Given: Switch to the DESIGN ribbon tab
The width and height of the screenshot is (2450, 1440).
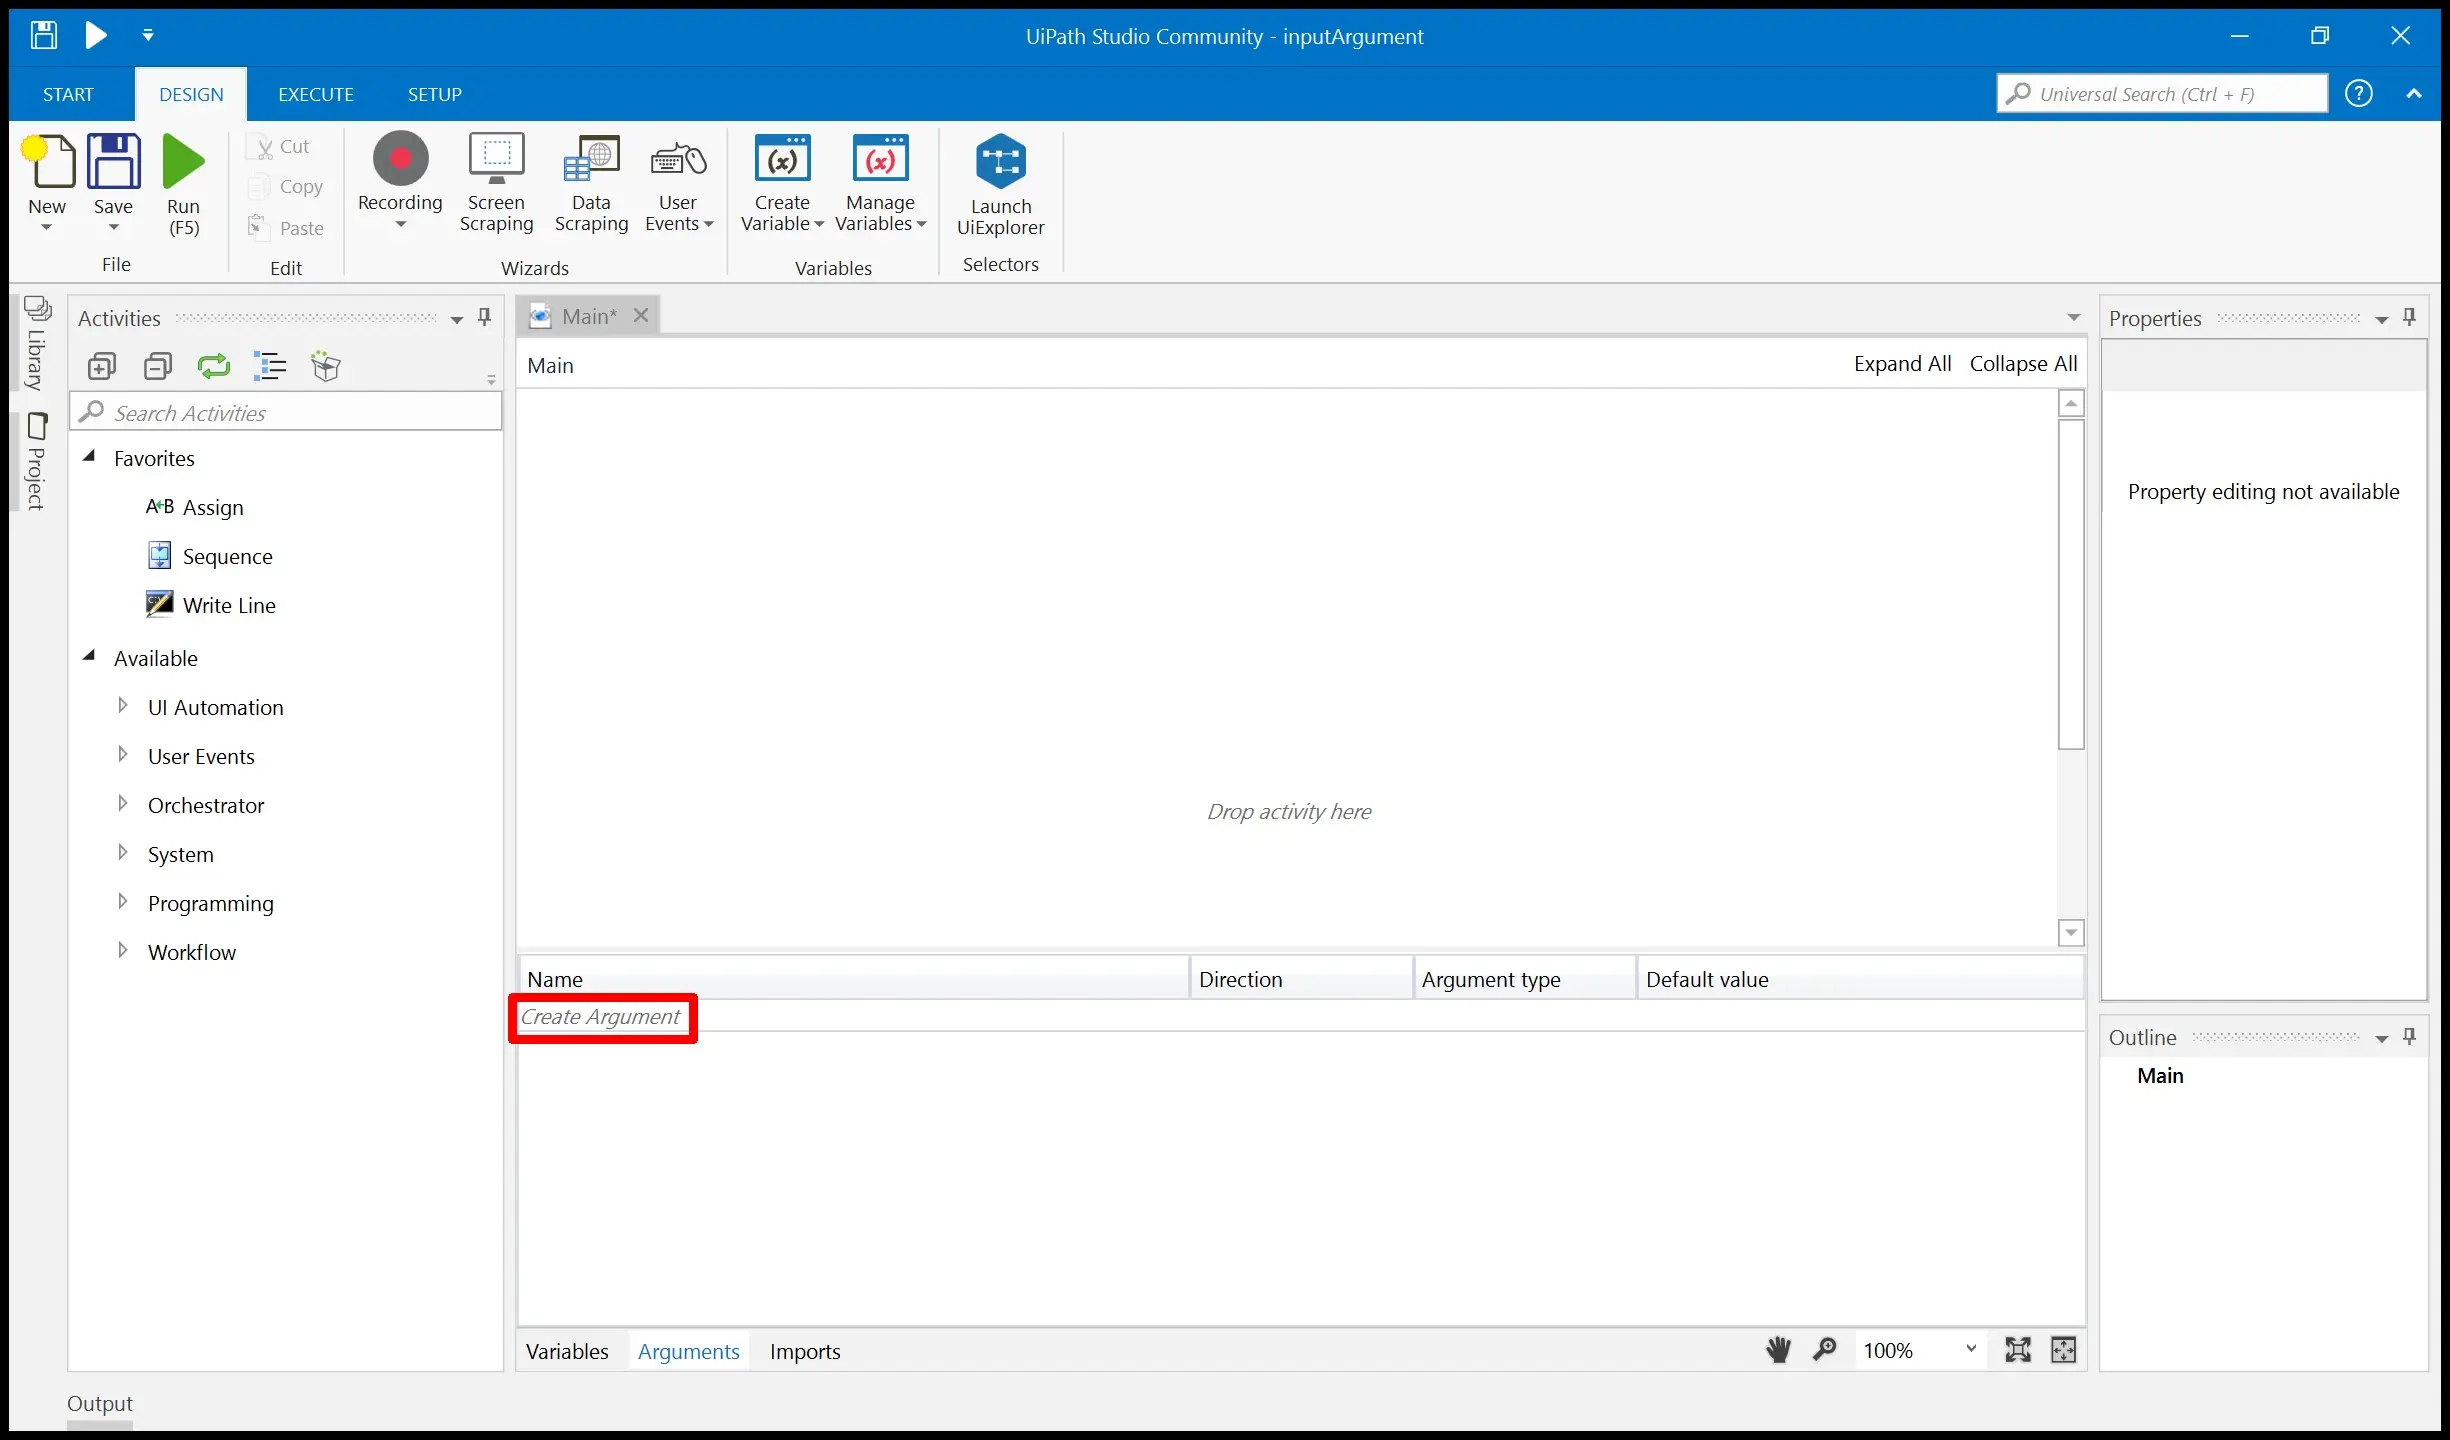Looking at the screenshot, I should (191, 94).
